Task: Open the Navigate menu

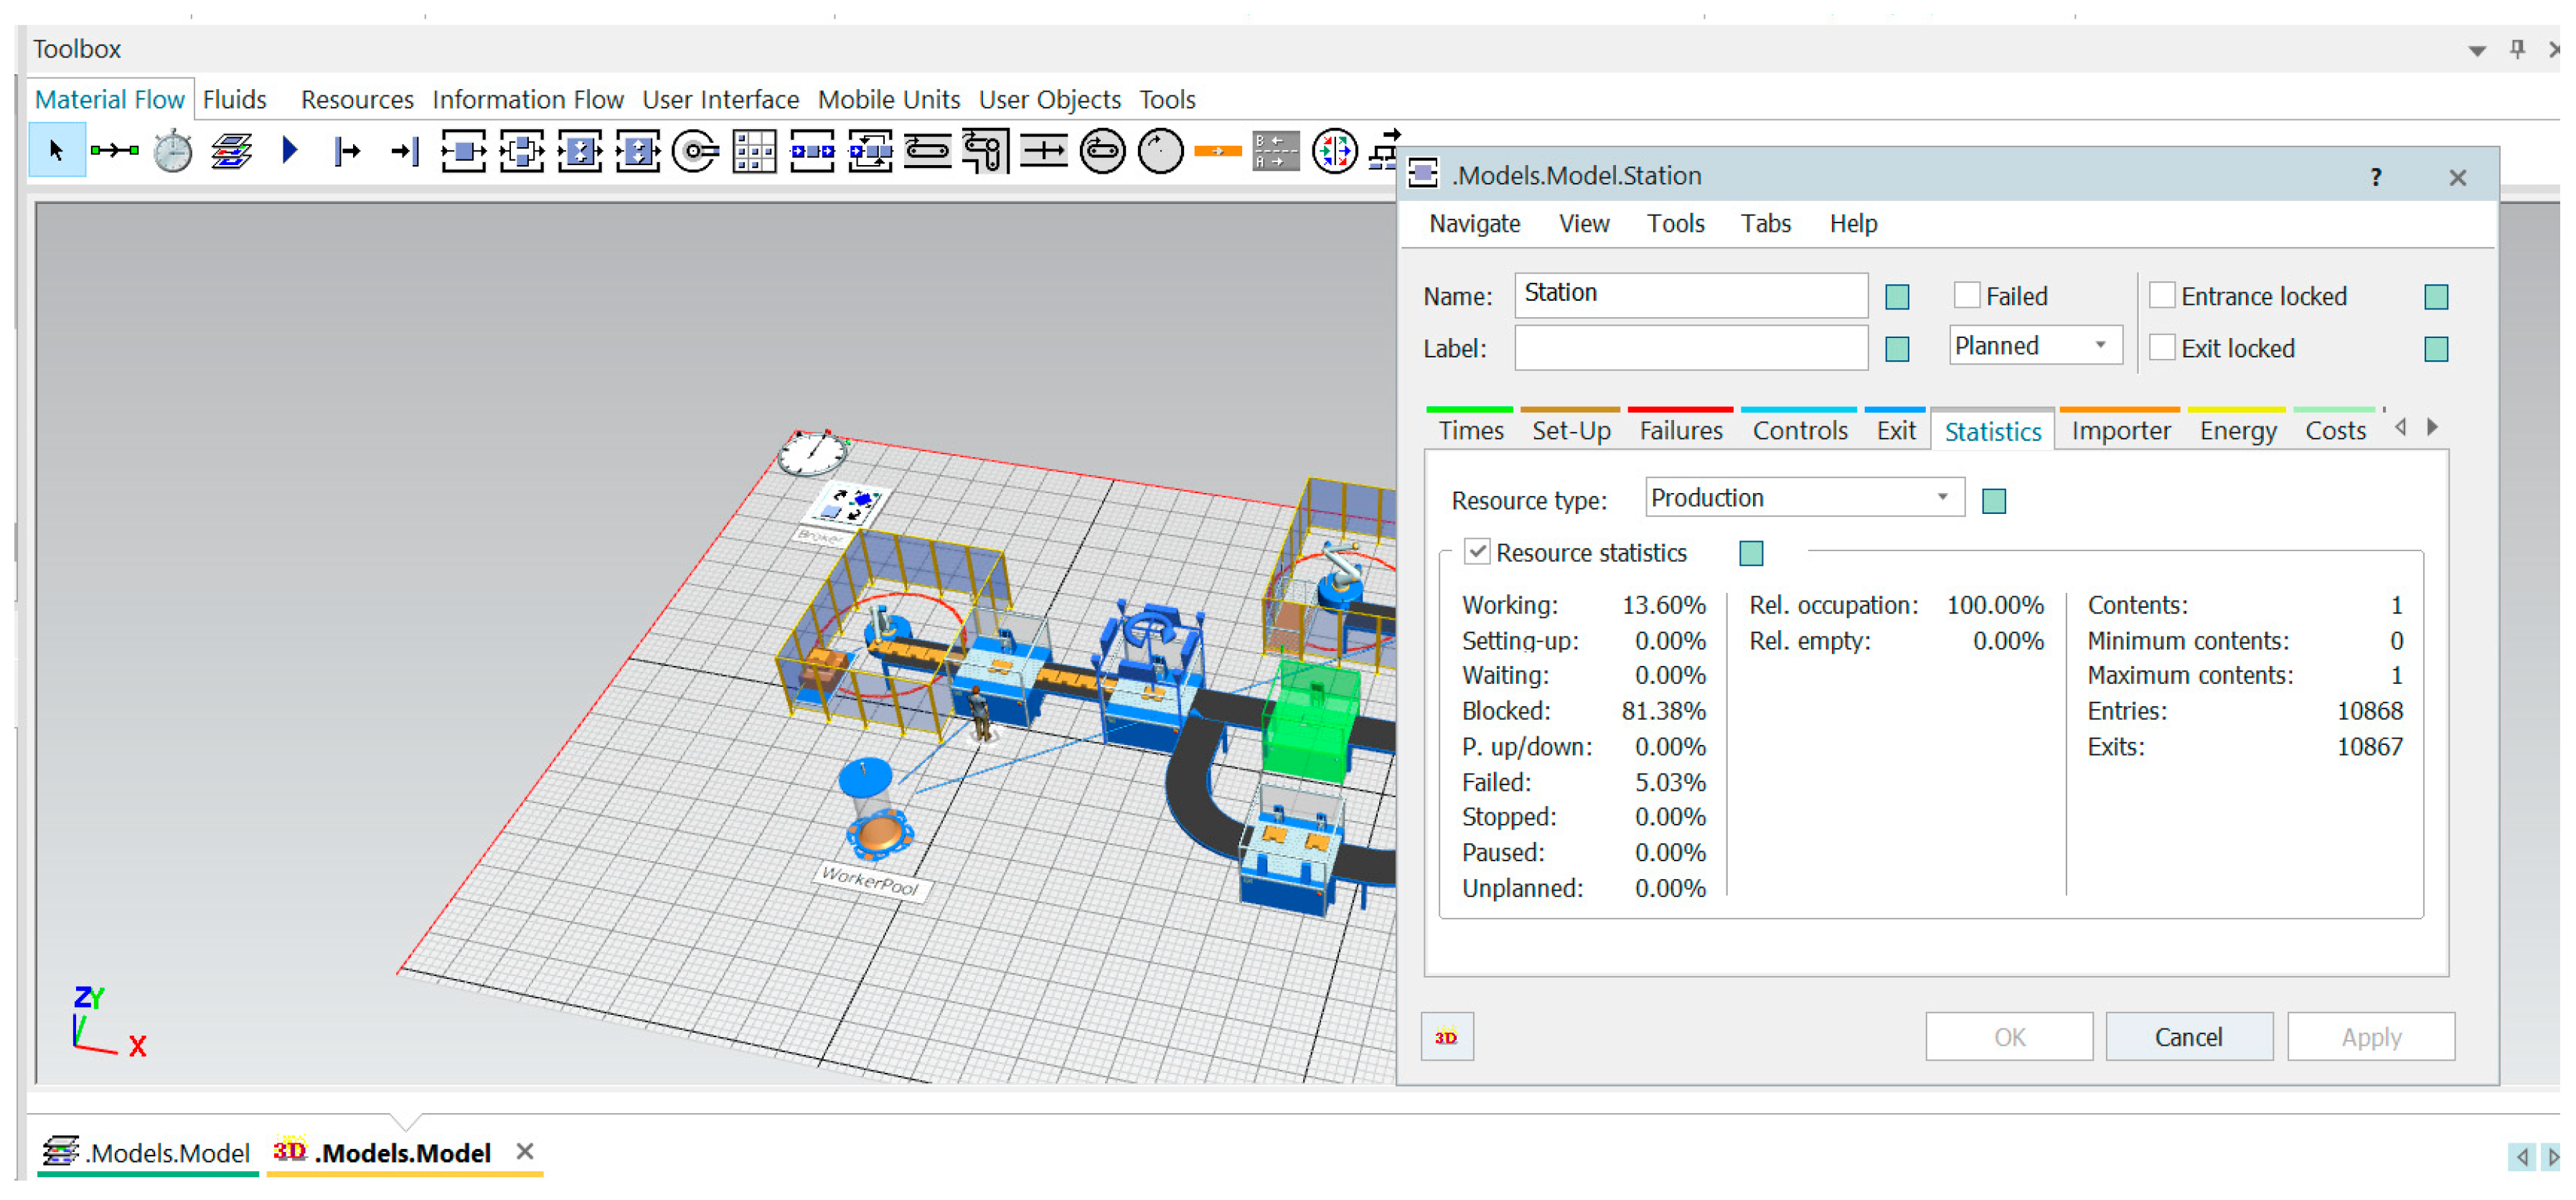Action: (1474, 224)
